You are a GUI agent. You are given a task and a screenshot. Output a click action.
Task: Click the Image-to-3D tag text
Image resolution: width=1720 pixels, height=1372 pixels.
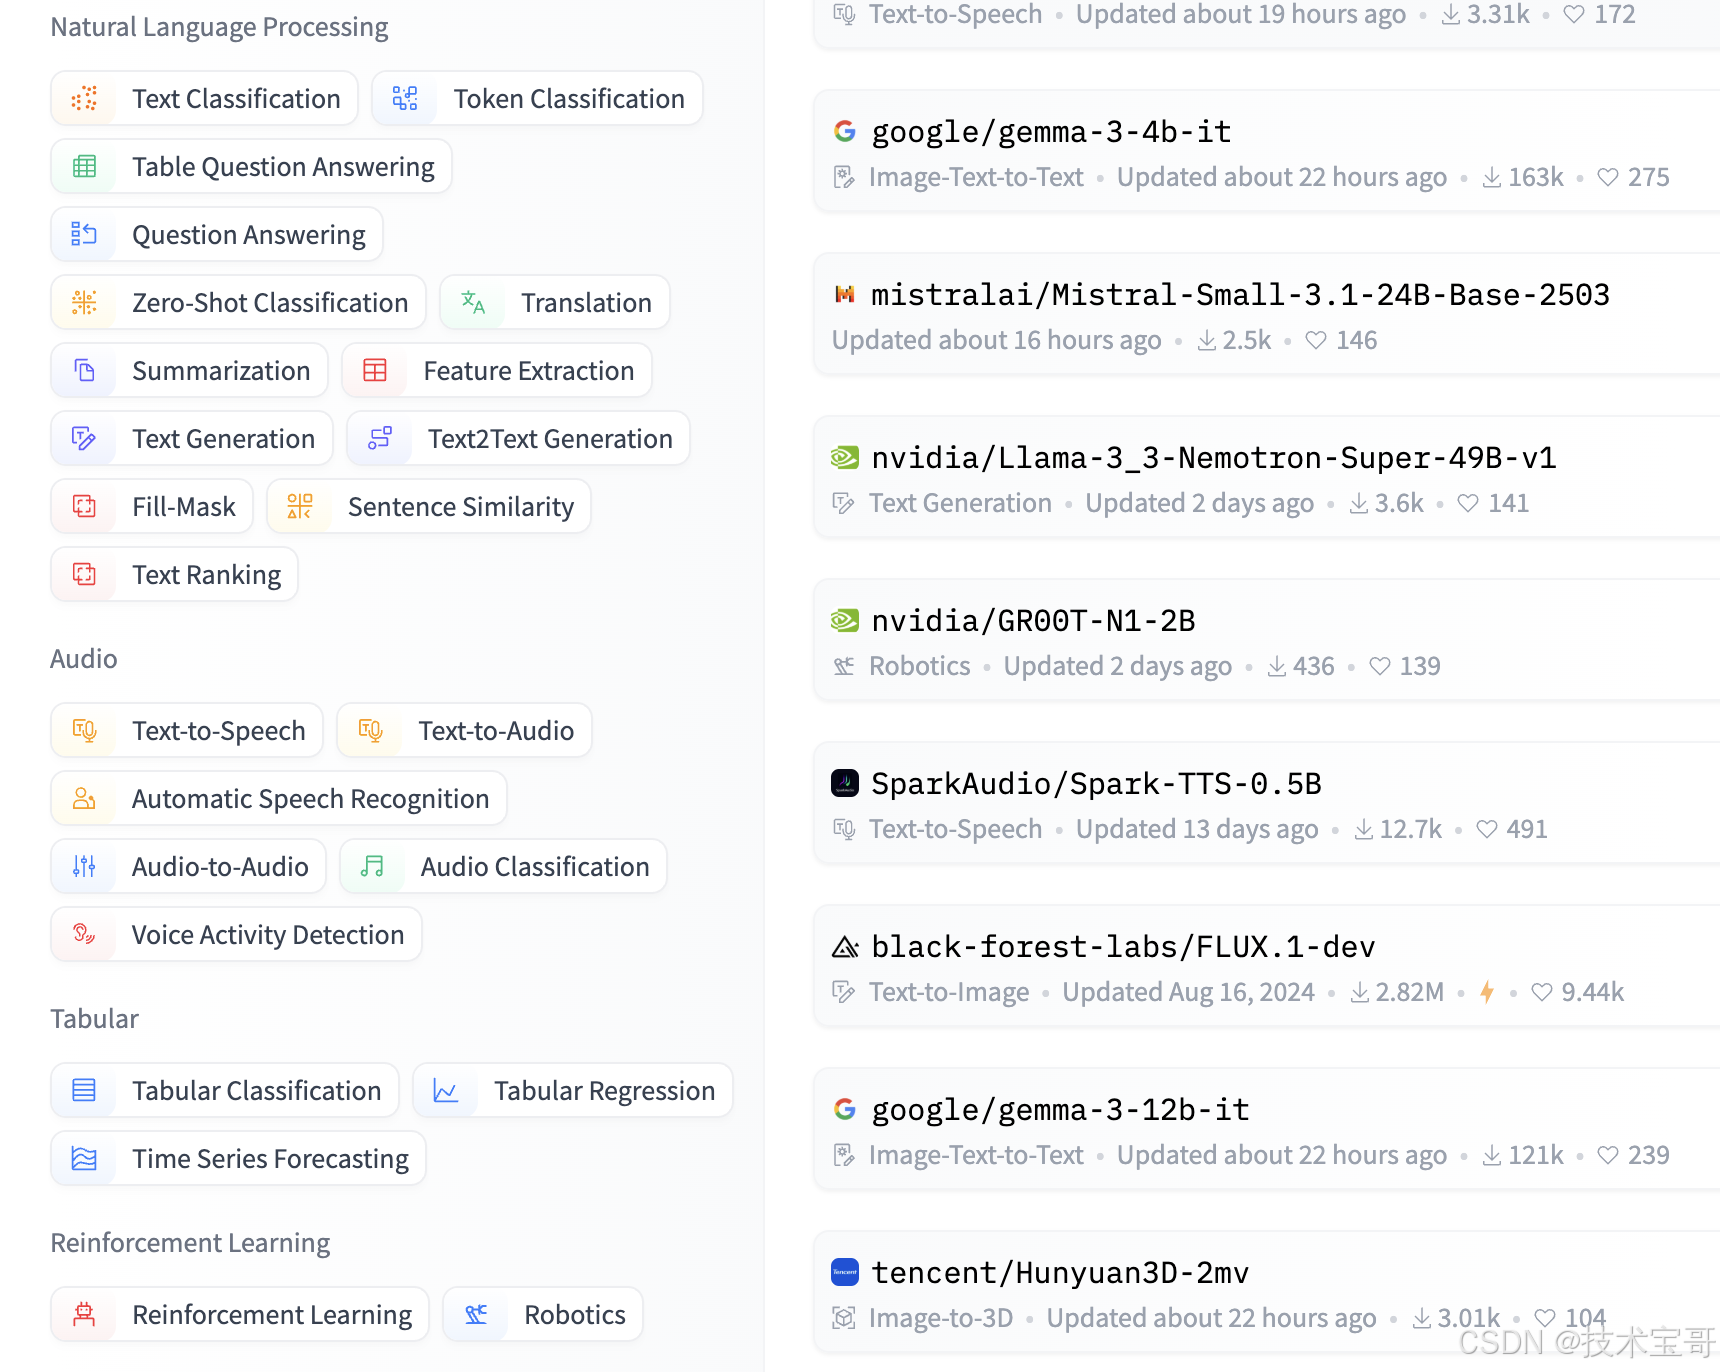point(941,1318)
